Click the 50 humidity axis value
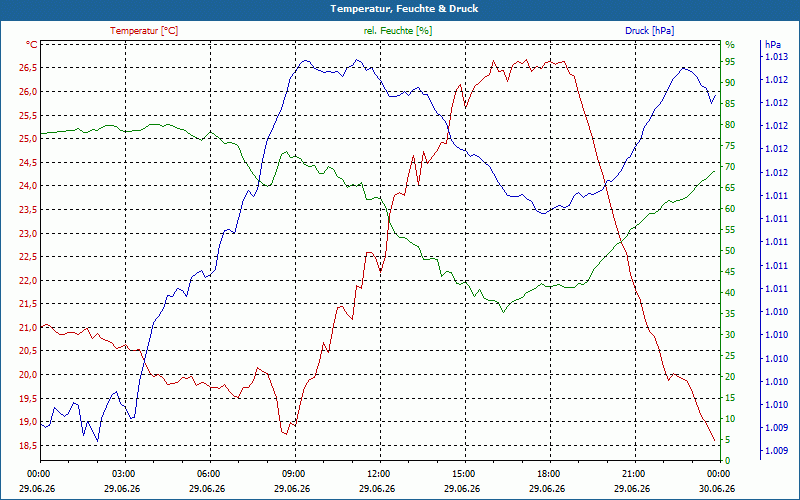 click(x=730, y=251)
